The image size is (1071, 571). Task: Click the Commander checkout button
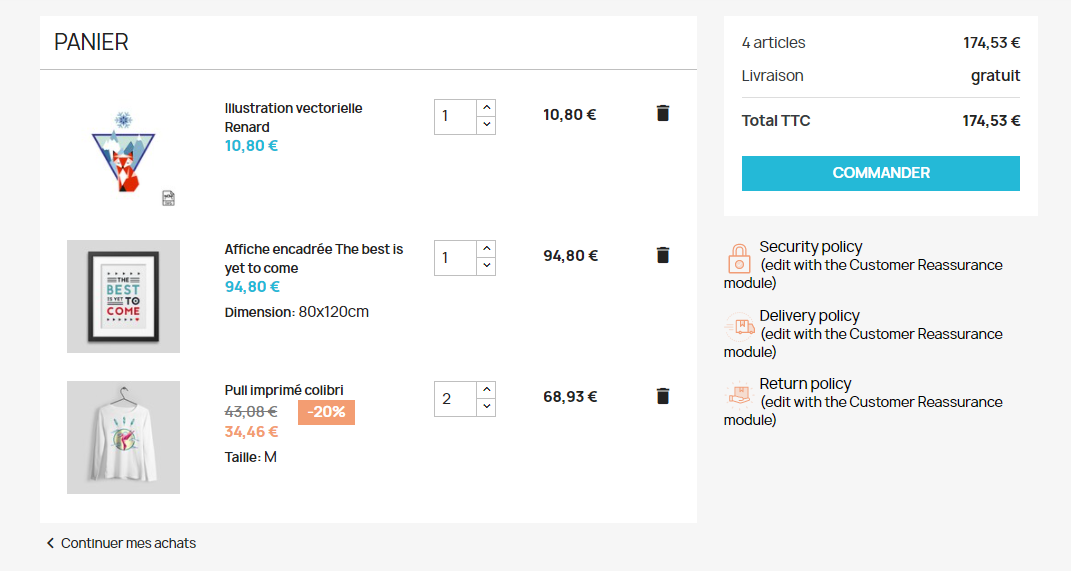point(880,173)
